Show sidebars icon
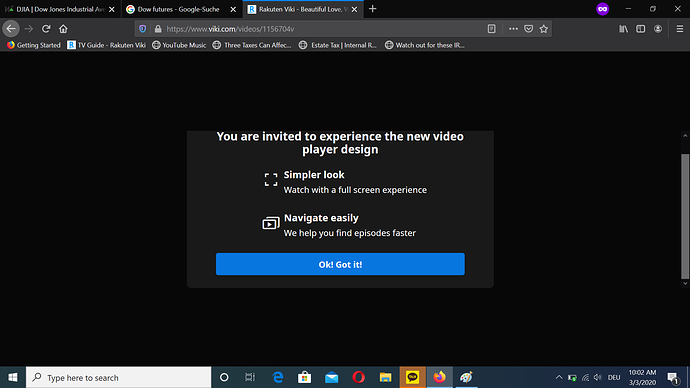The width and height of the screenshot is (690, 388). [641, 29]
